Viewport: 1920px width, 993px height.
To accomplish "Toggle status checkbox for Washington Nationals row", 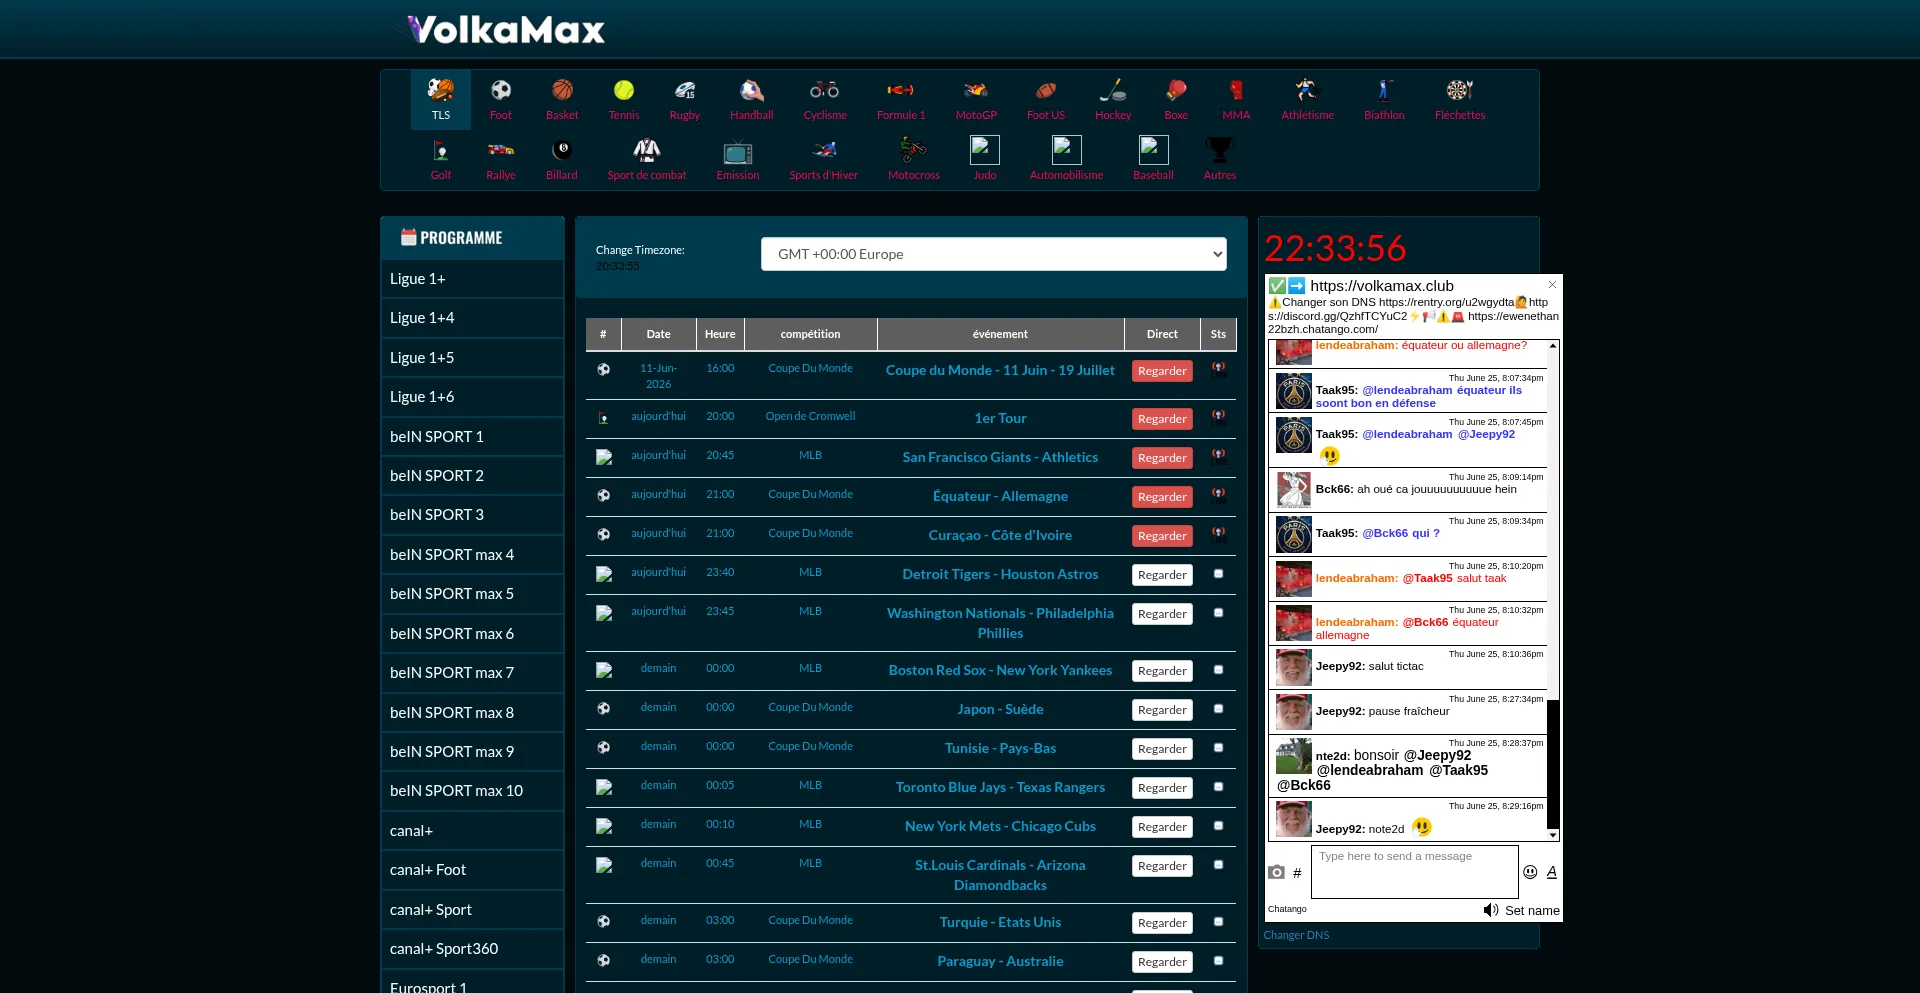I will click(x=1218, y=613).
